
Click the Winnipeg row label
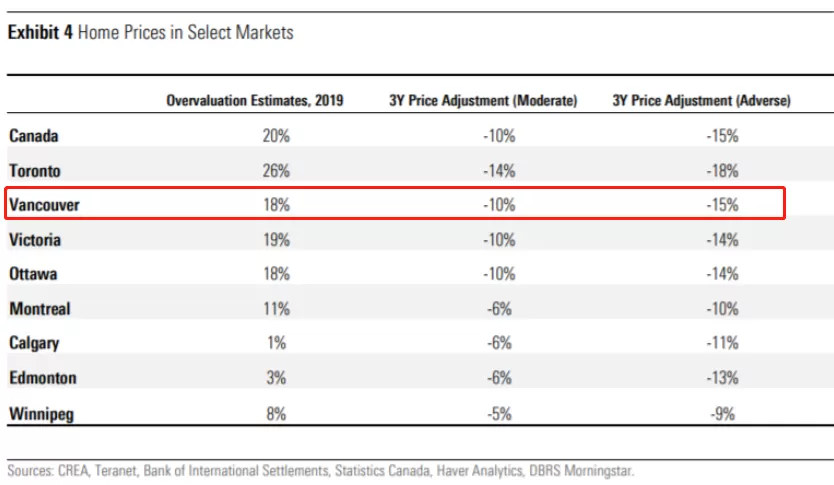[x=41, y=414]
